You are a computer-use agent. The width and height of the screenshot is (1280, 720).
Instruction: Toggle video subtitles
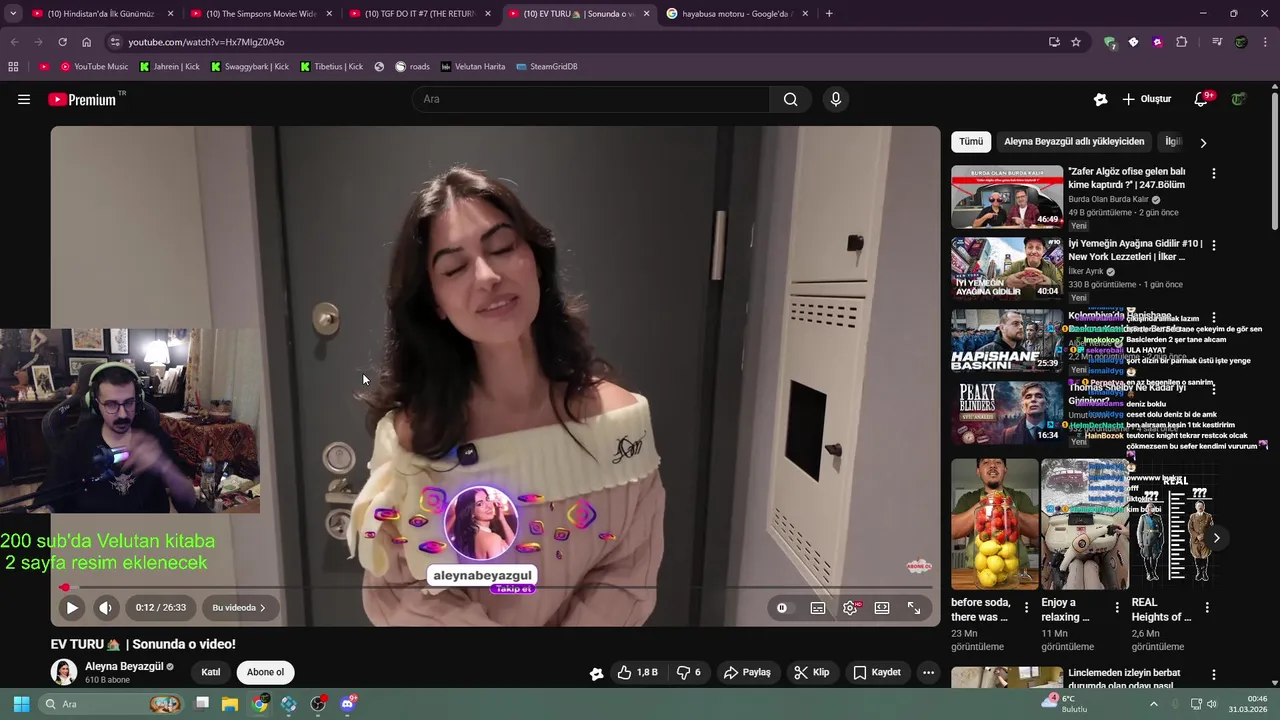[818, 607]
